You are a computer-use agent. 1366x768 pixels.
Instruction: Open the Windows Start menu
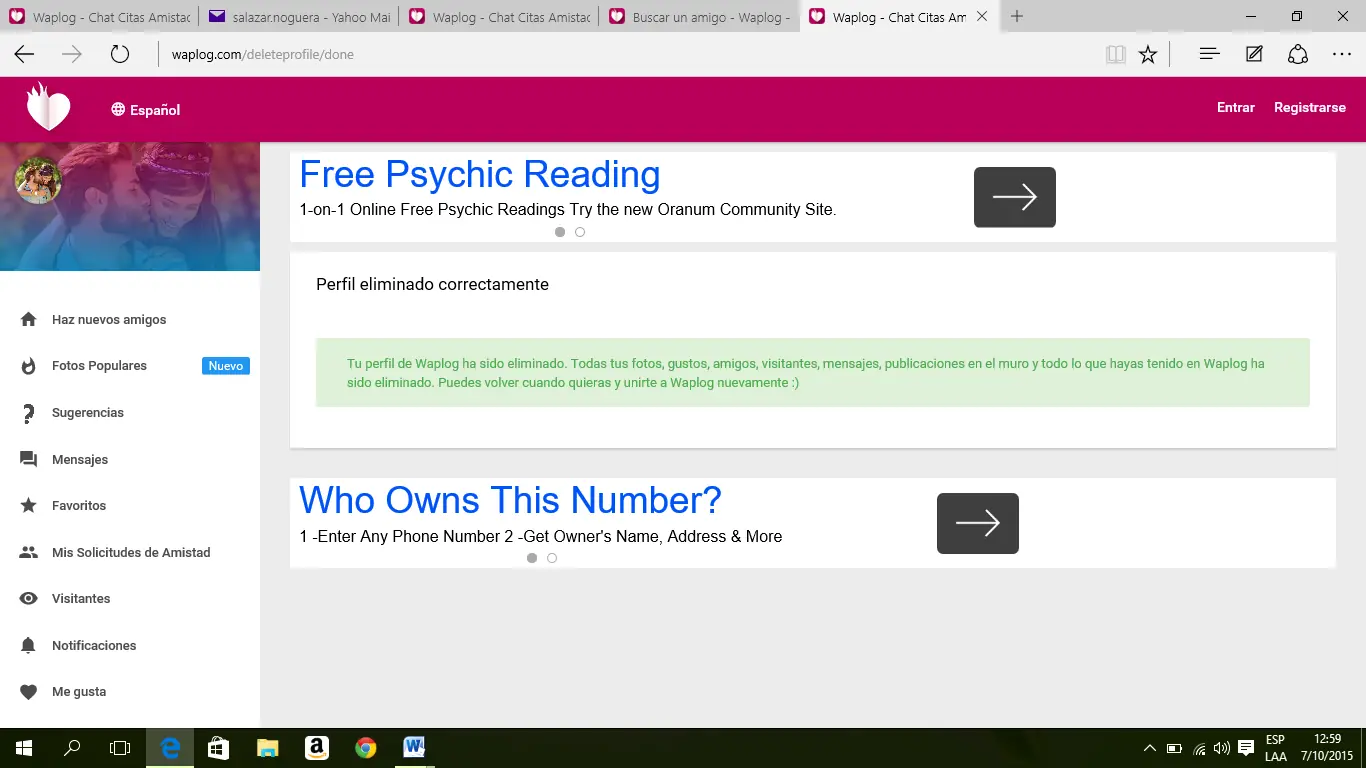coord(24,748)
